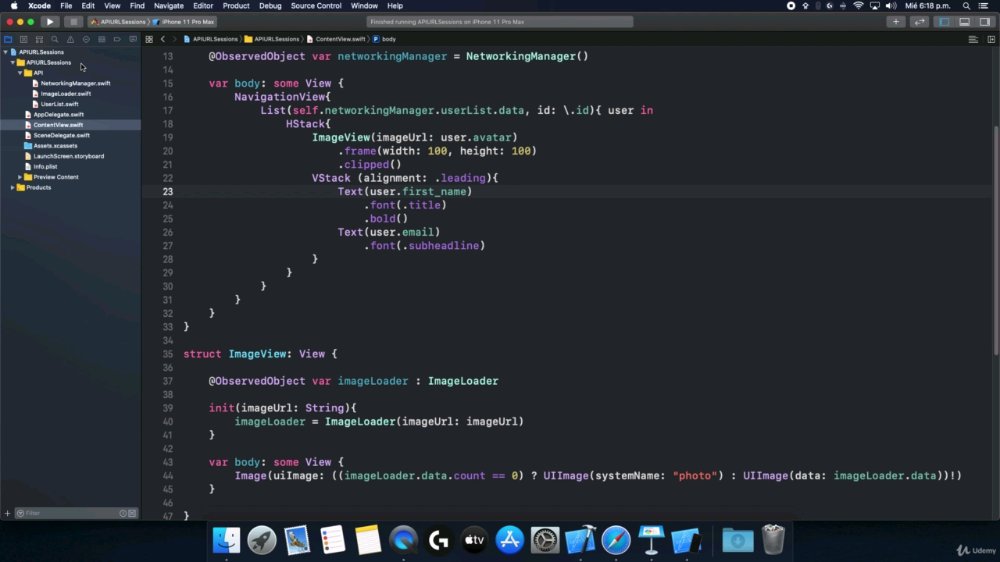Show the Find navigator search icon
This screenshot has width=1000, height=562.
coord(54,40)
